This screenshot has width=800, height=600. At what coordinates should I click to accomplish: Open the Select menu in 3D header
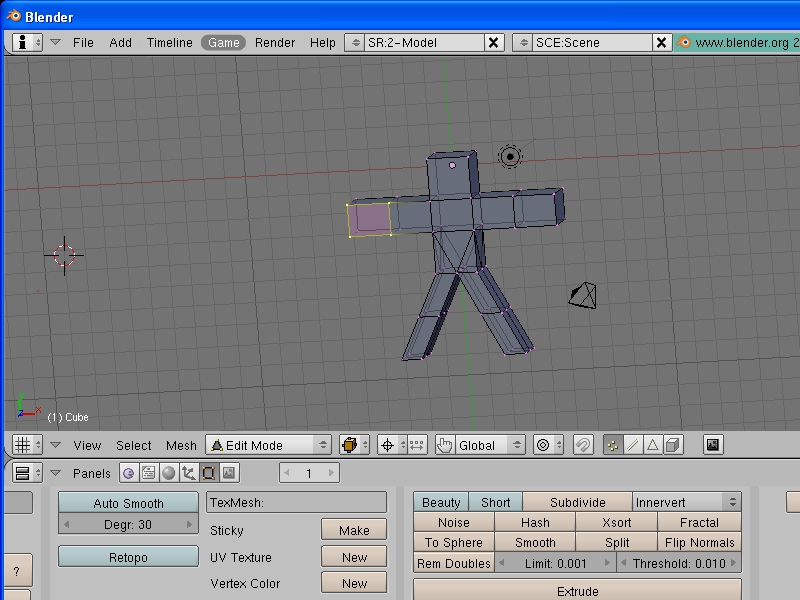(x=134, y=445)
